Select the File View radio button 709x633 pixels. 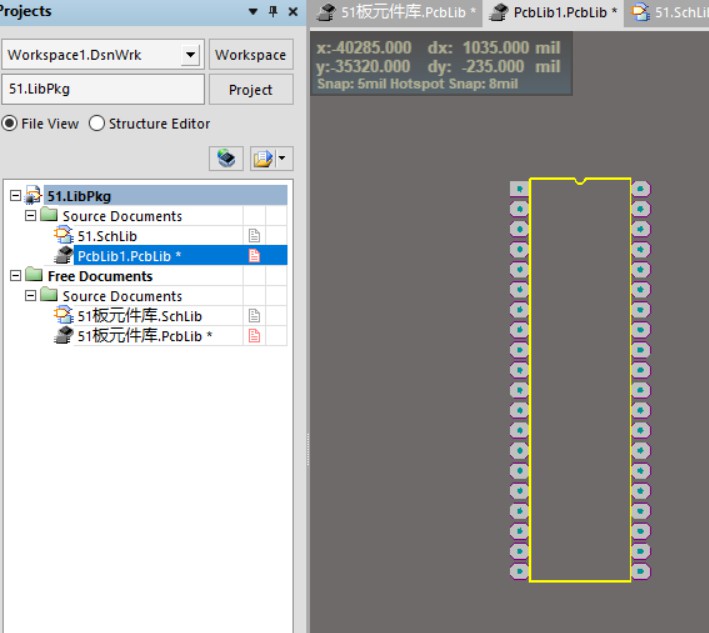(9, 123)
